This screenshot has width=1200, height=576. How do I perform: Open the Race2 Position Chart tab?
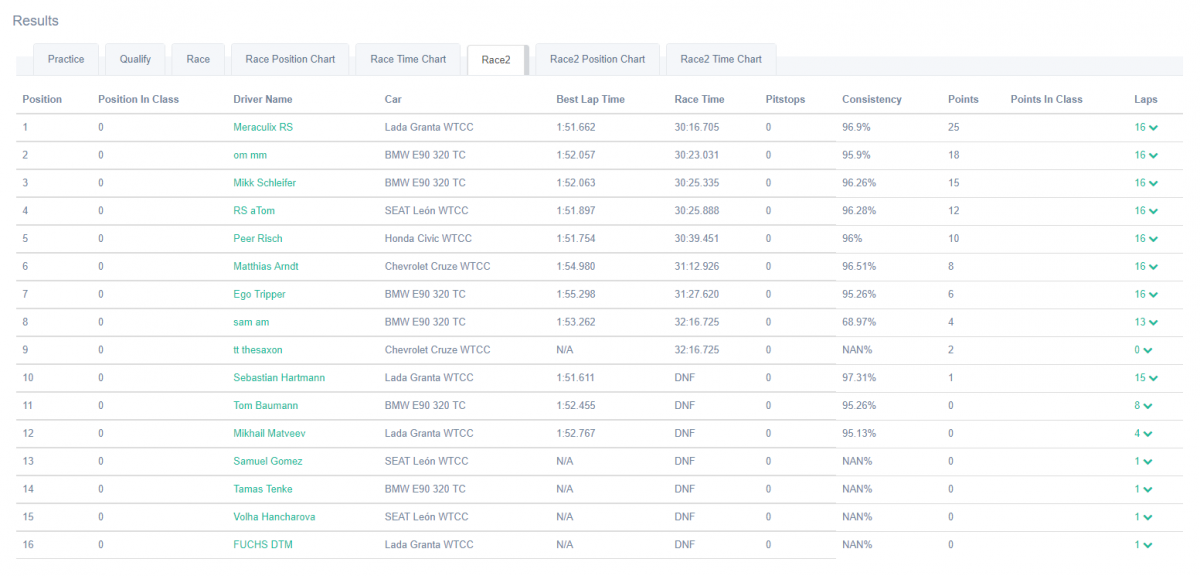[x=597, y=59]
